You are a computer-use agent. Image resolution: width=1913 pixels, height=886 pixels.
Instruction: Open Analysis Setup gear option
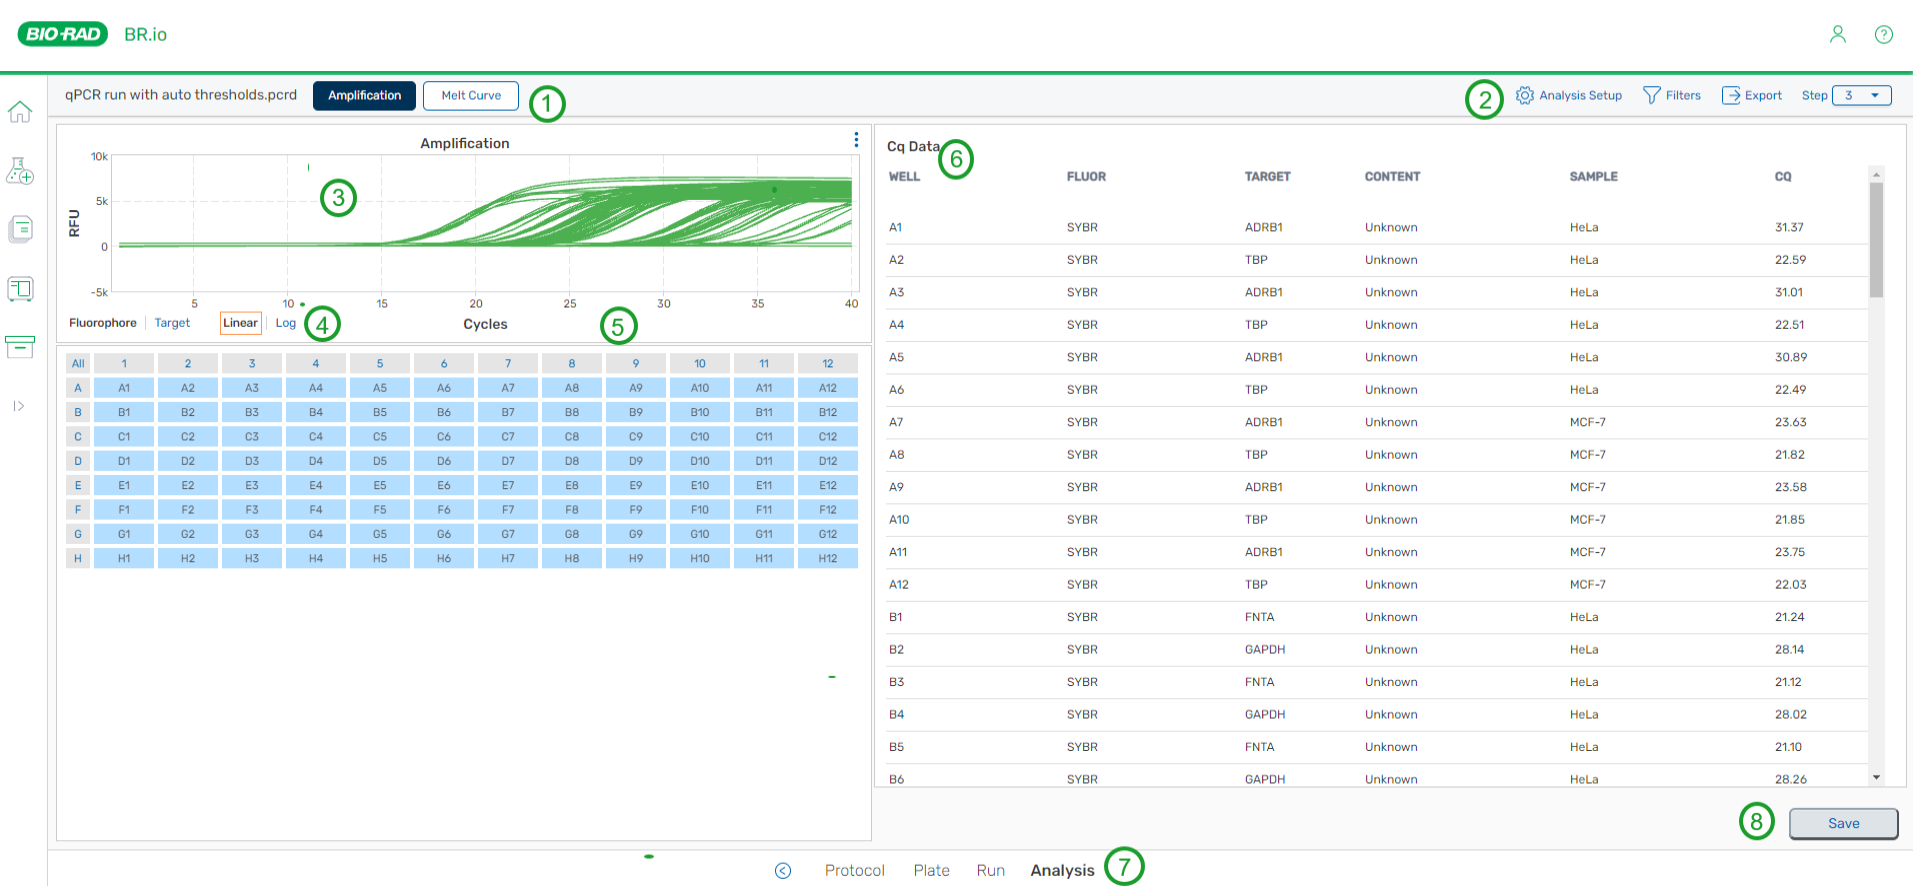point(1568,95)
